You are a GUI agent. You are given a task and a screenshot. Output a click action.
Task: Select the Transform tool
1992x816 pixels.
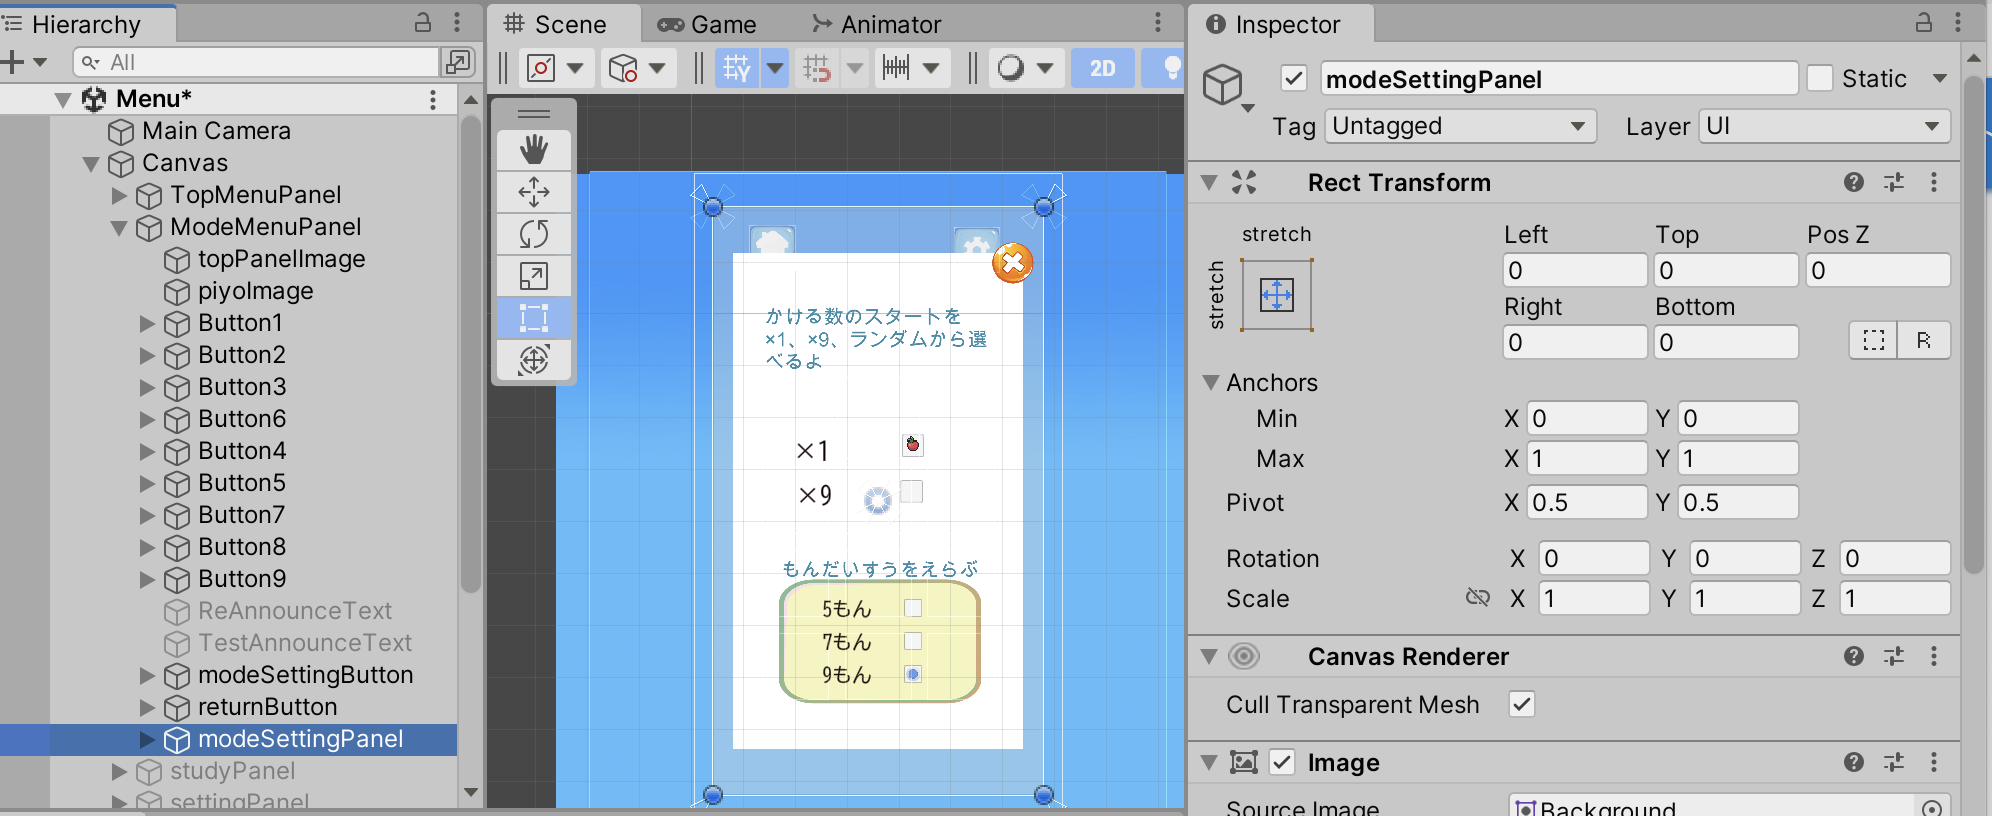coord(534,360)
